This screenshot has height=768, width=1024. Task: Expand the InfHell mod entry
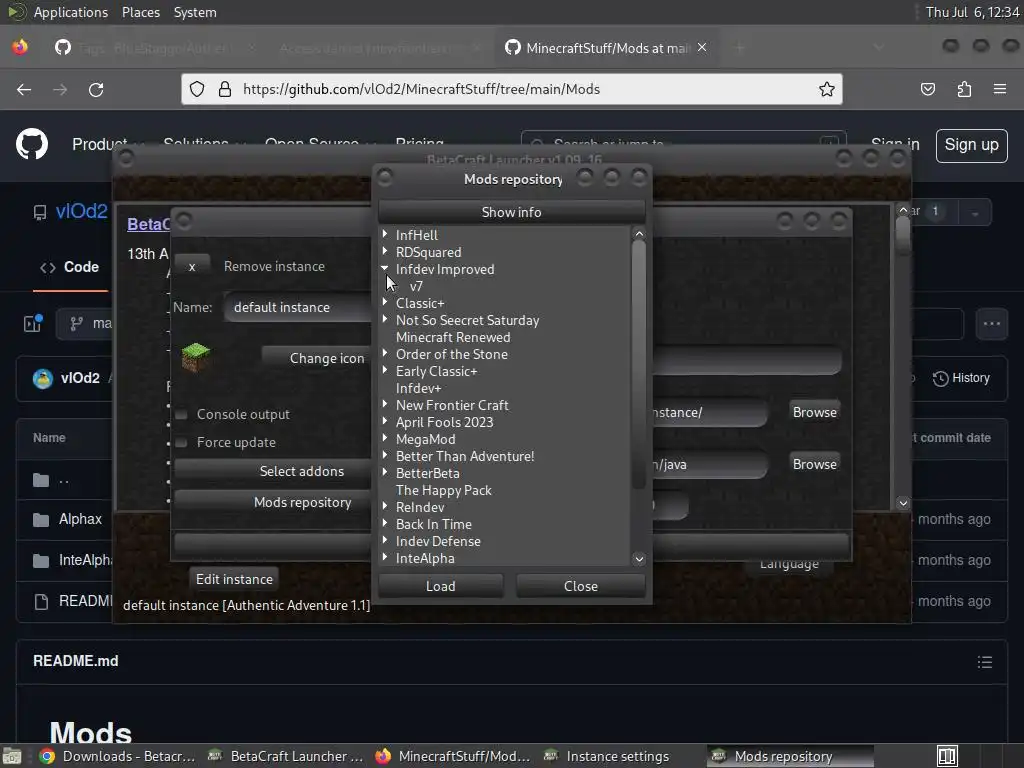pos(385,234)
